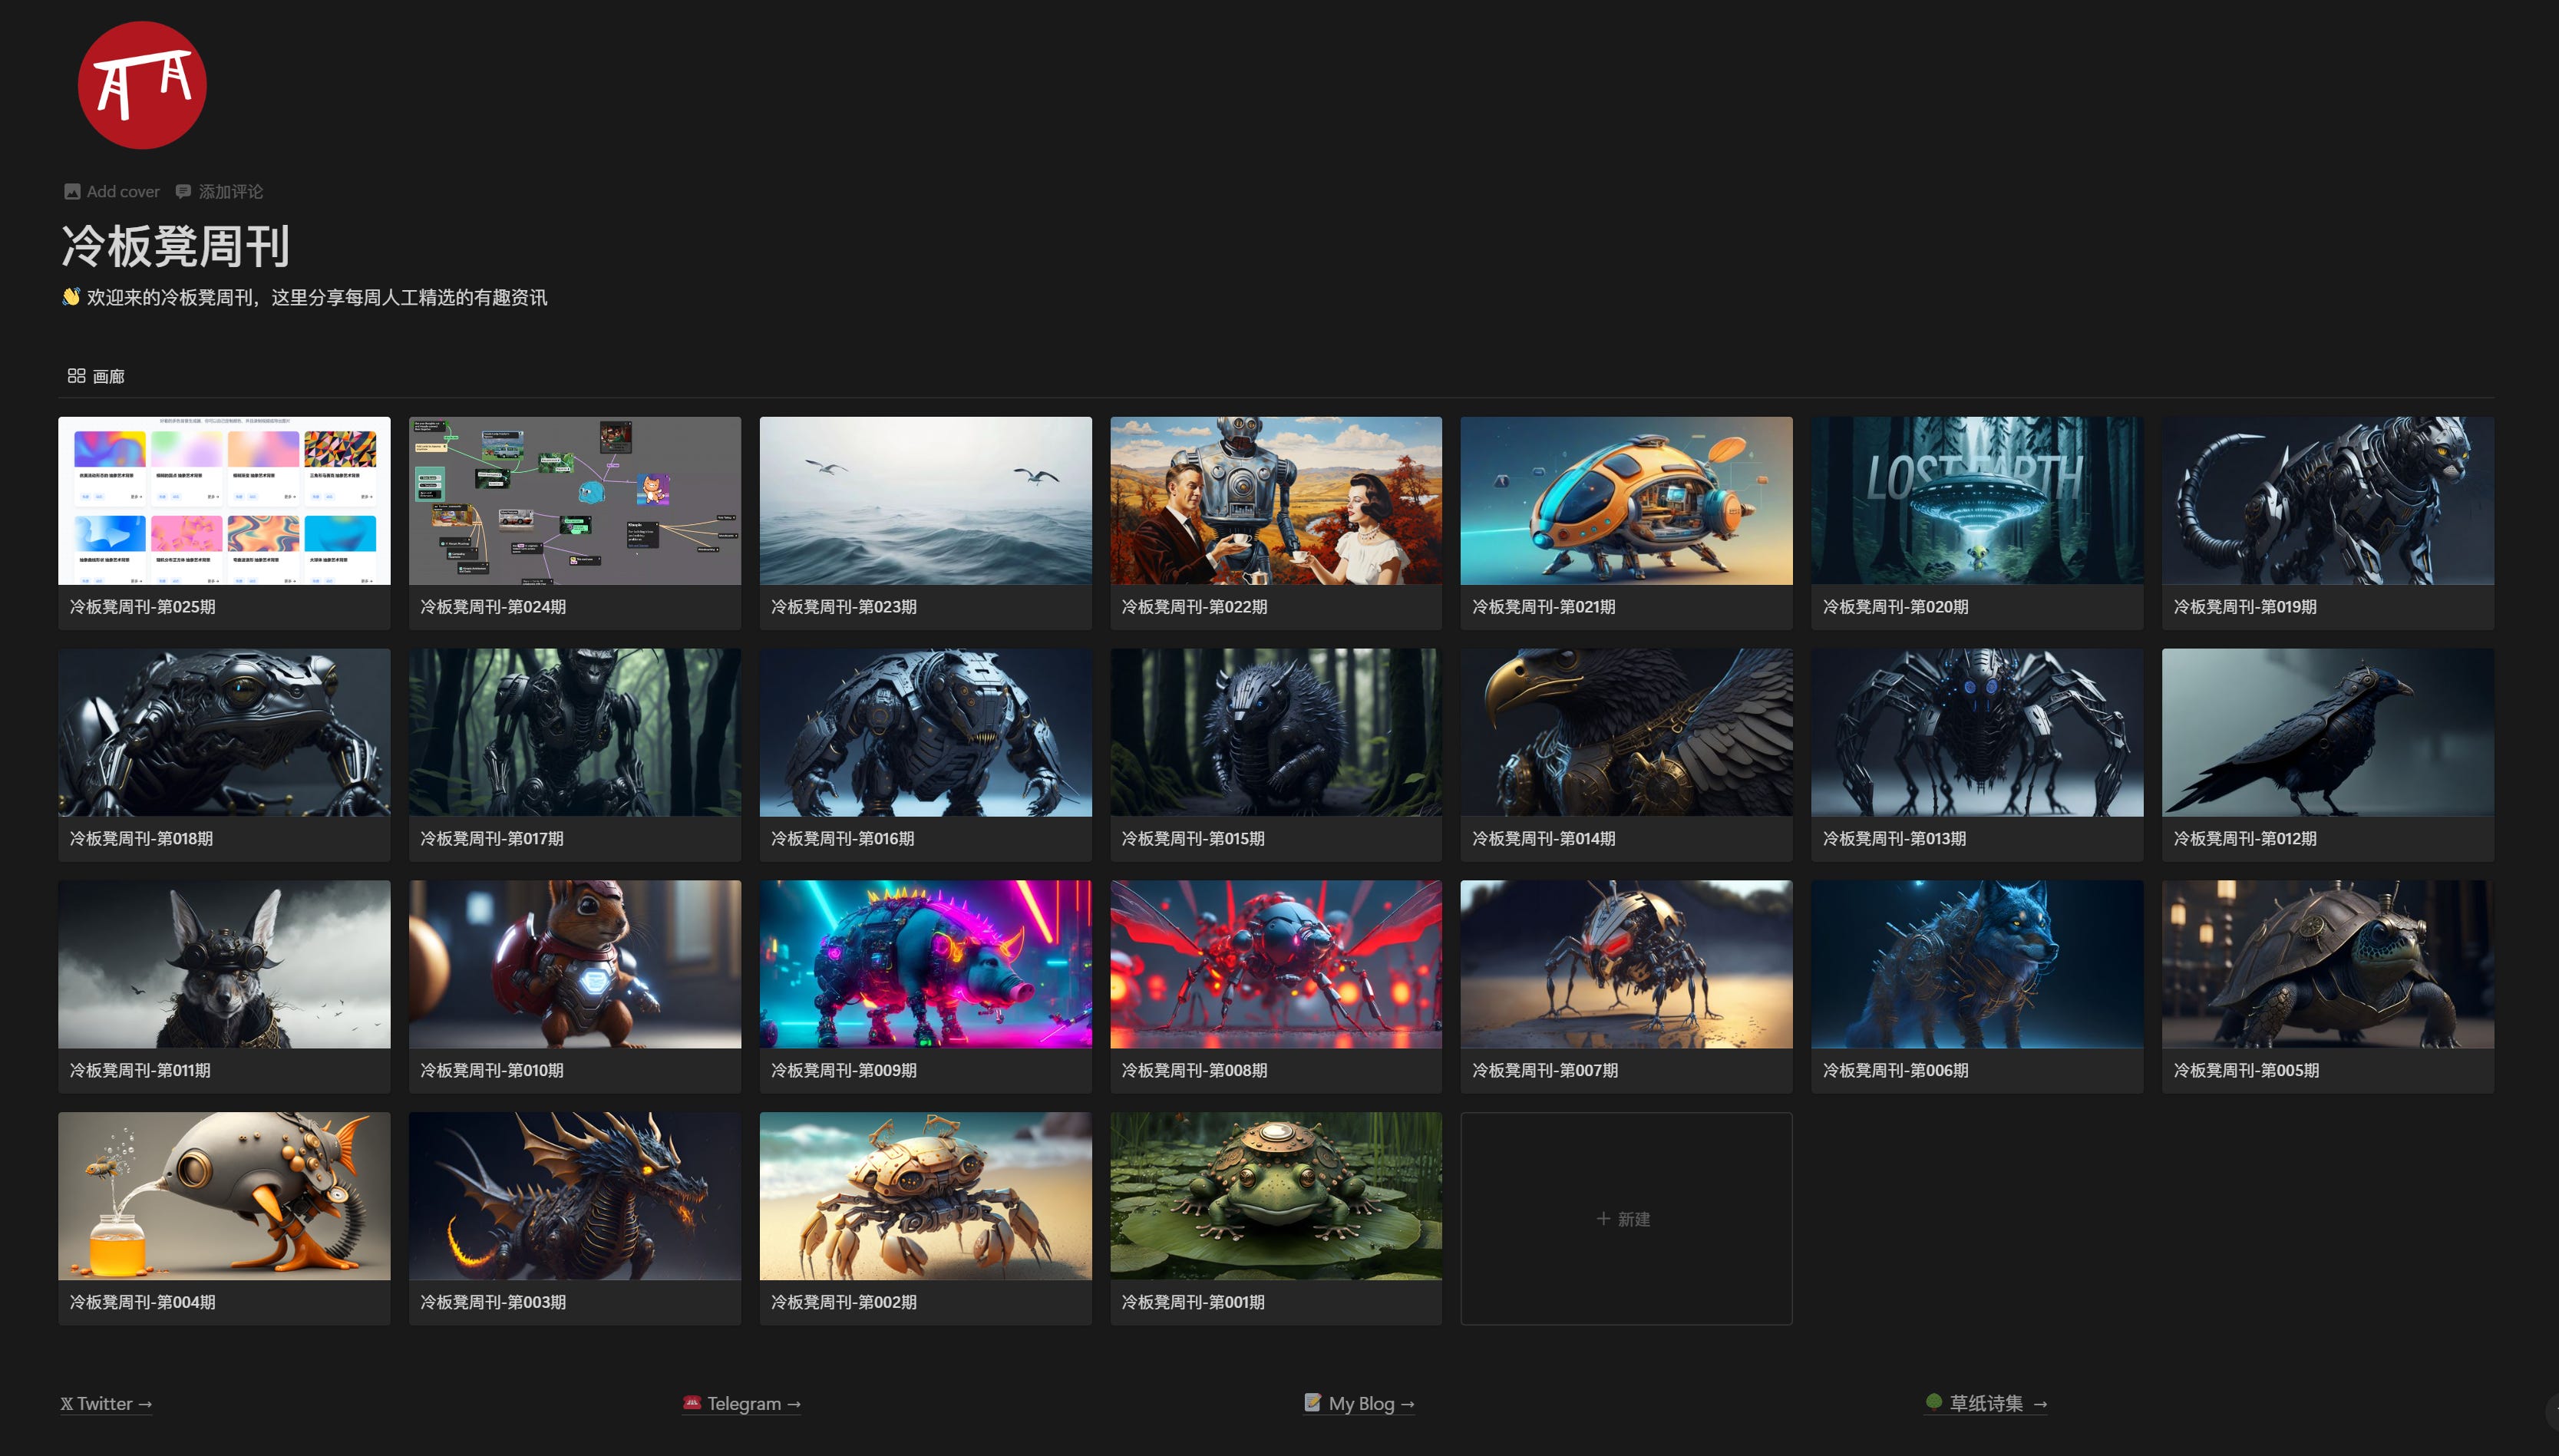2559x1456 pixels.
Task: Click the 新建 new card button
Action: pyautogui.click(x=1625, y=1218)
